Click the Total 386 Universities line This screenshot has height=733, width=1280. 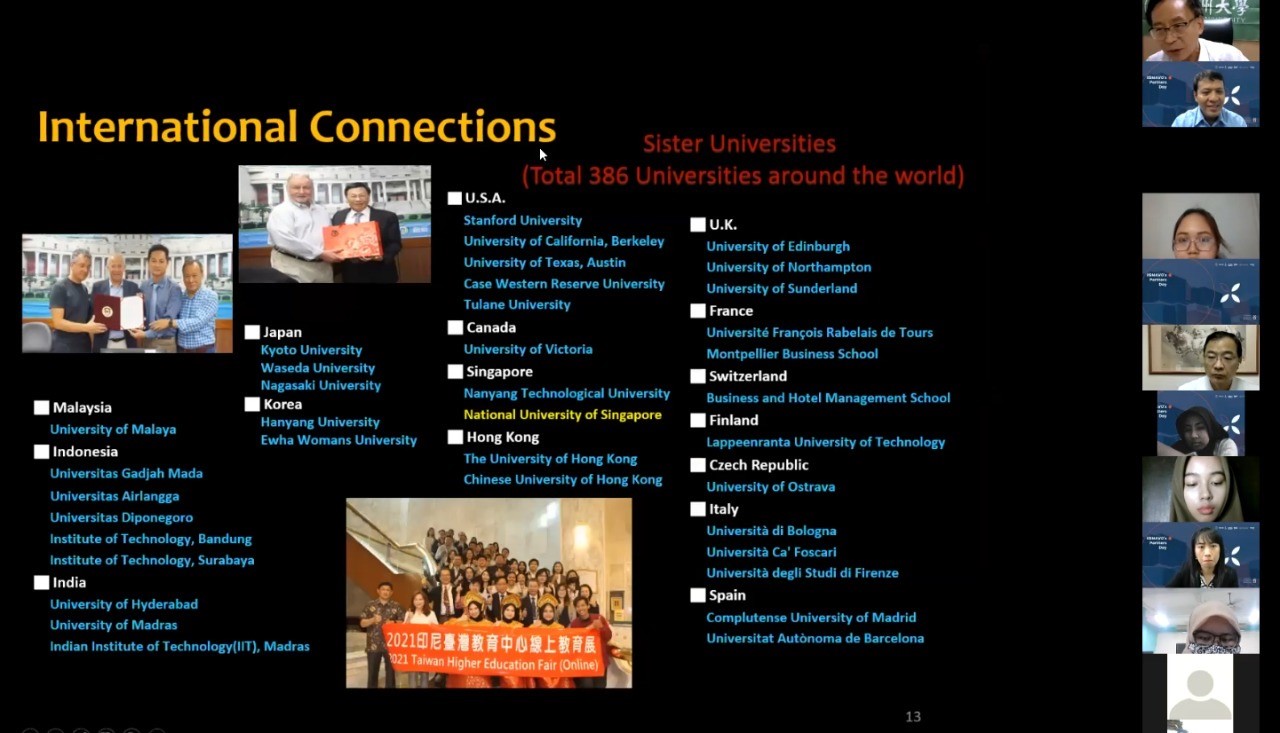(743, 176)
